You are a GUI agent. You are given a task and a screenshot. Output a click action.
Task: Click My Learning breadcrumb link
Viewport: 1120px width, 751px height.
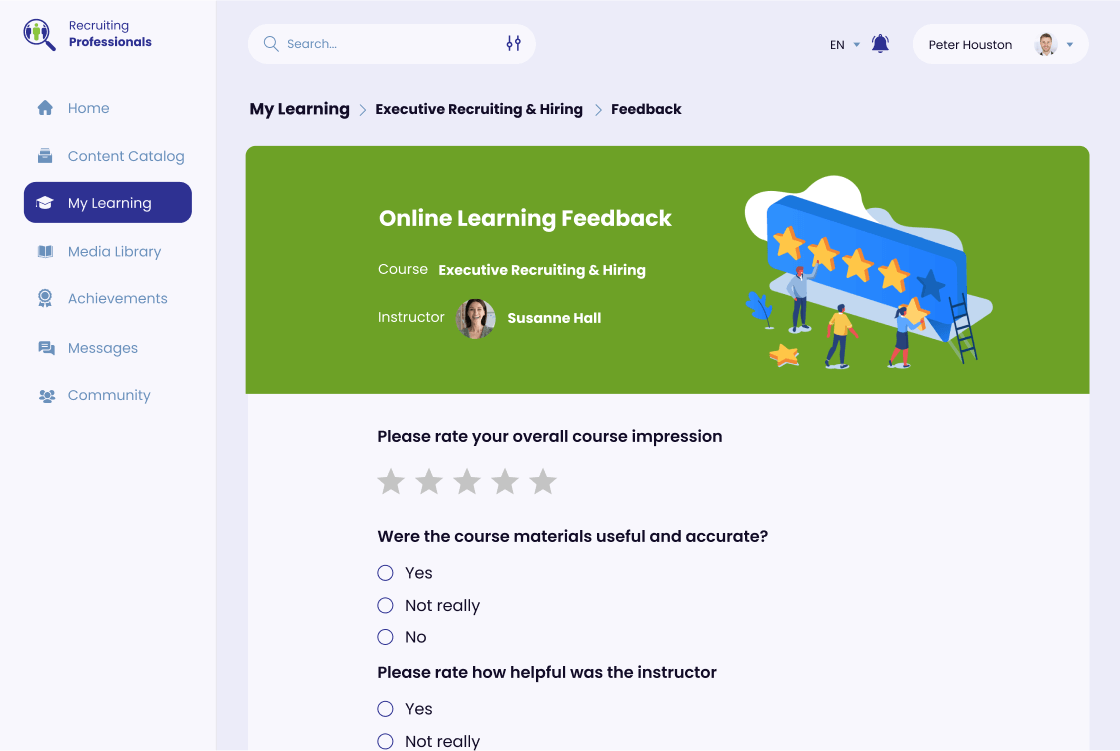[x=299, y=109]
